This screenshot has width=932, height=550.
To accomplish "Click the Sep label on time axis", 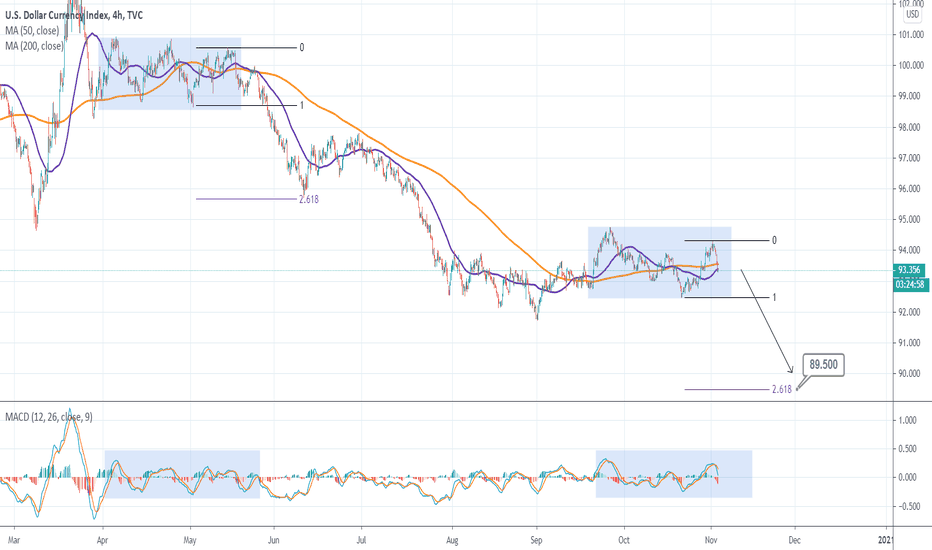I will [536, 540].
